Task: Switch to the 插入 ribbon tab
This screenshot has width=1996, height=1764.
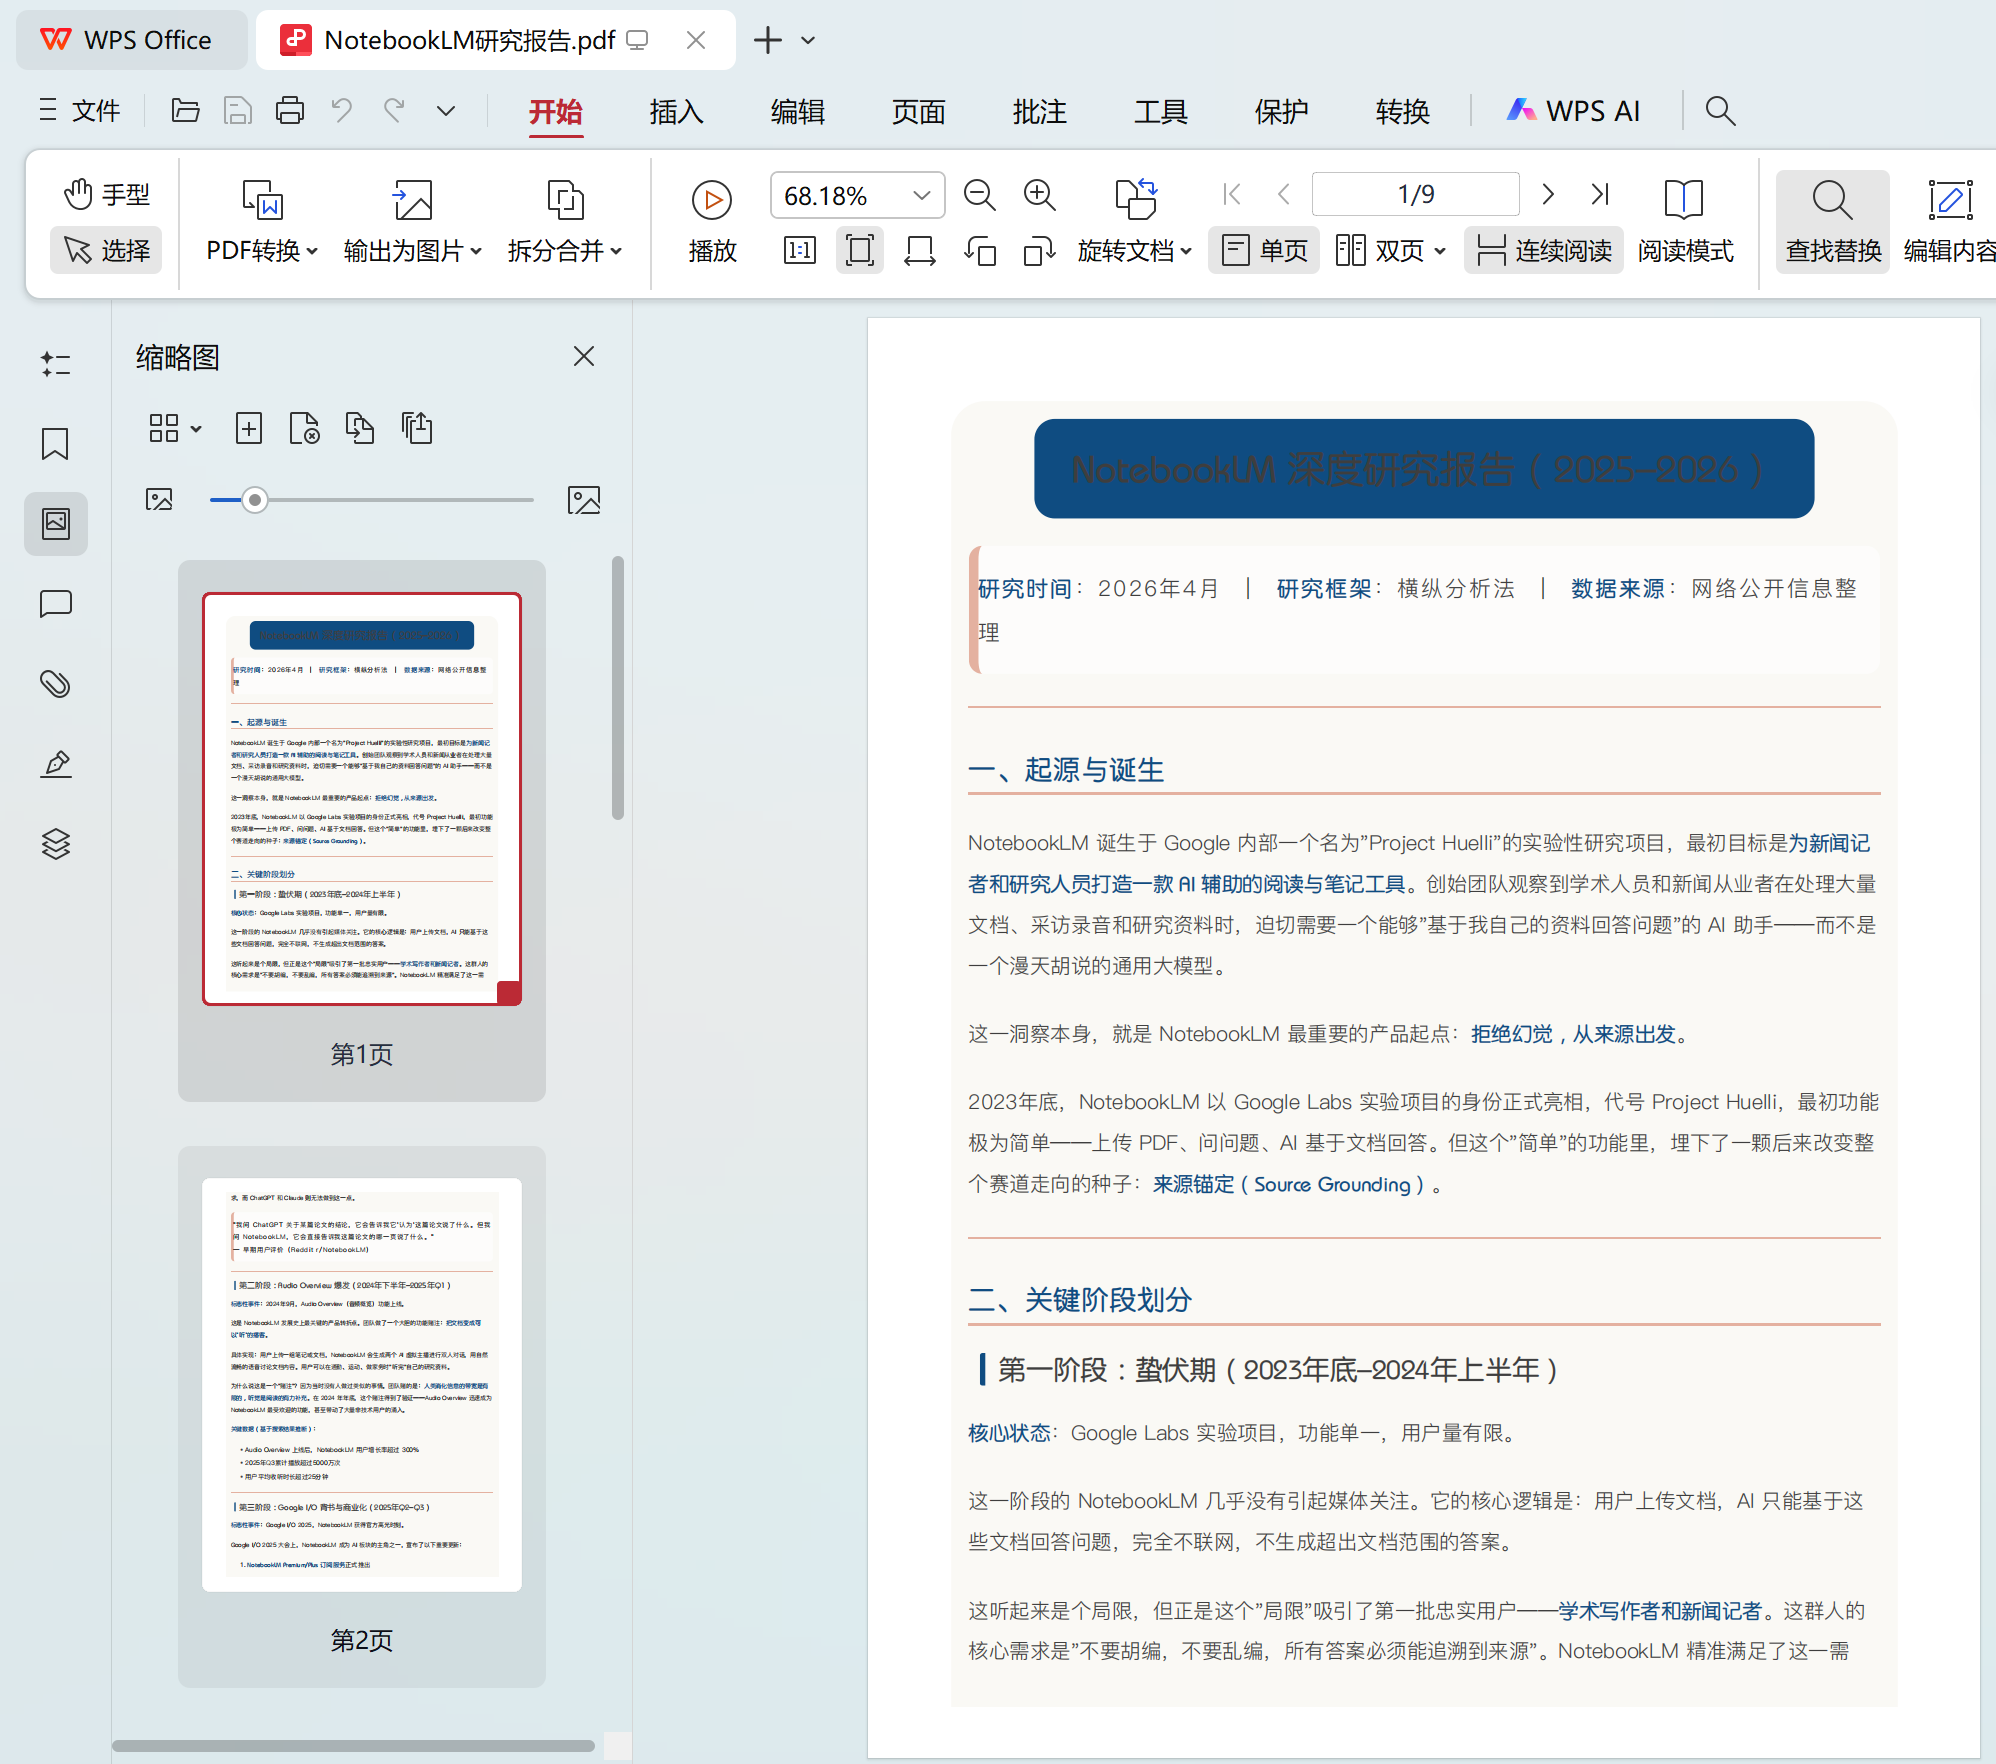Action: click(675, 111)
